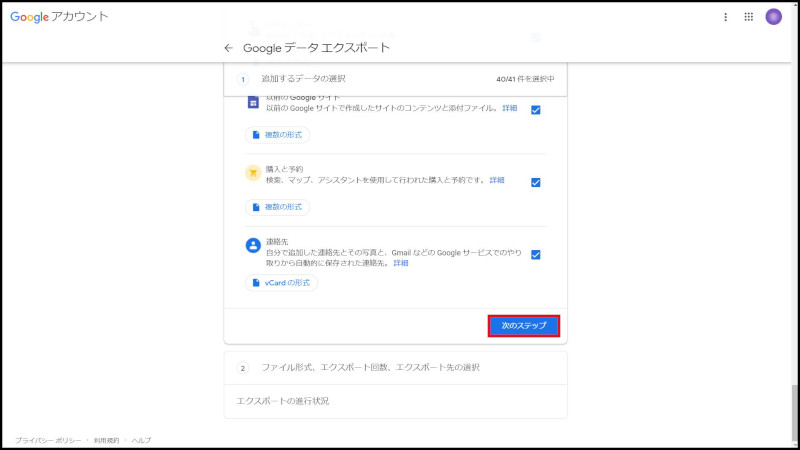Expand the エクスポートの進行状況 section
The image size is (800, 450).
pos(282,401)
